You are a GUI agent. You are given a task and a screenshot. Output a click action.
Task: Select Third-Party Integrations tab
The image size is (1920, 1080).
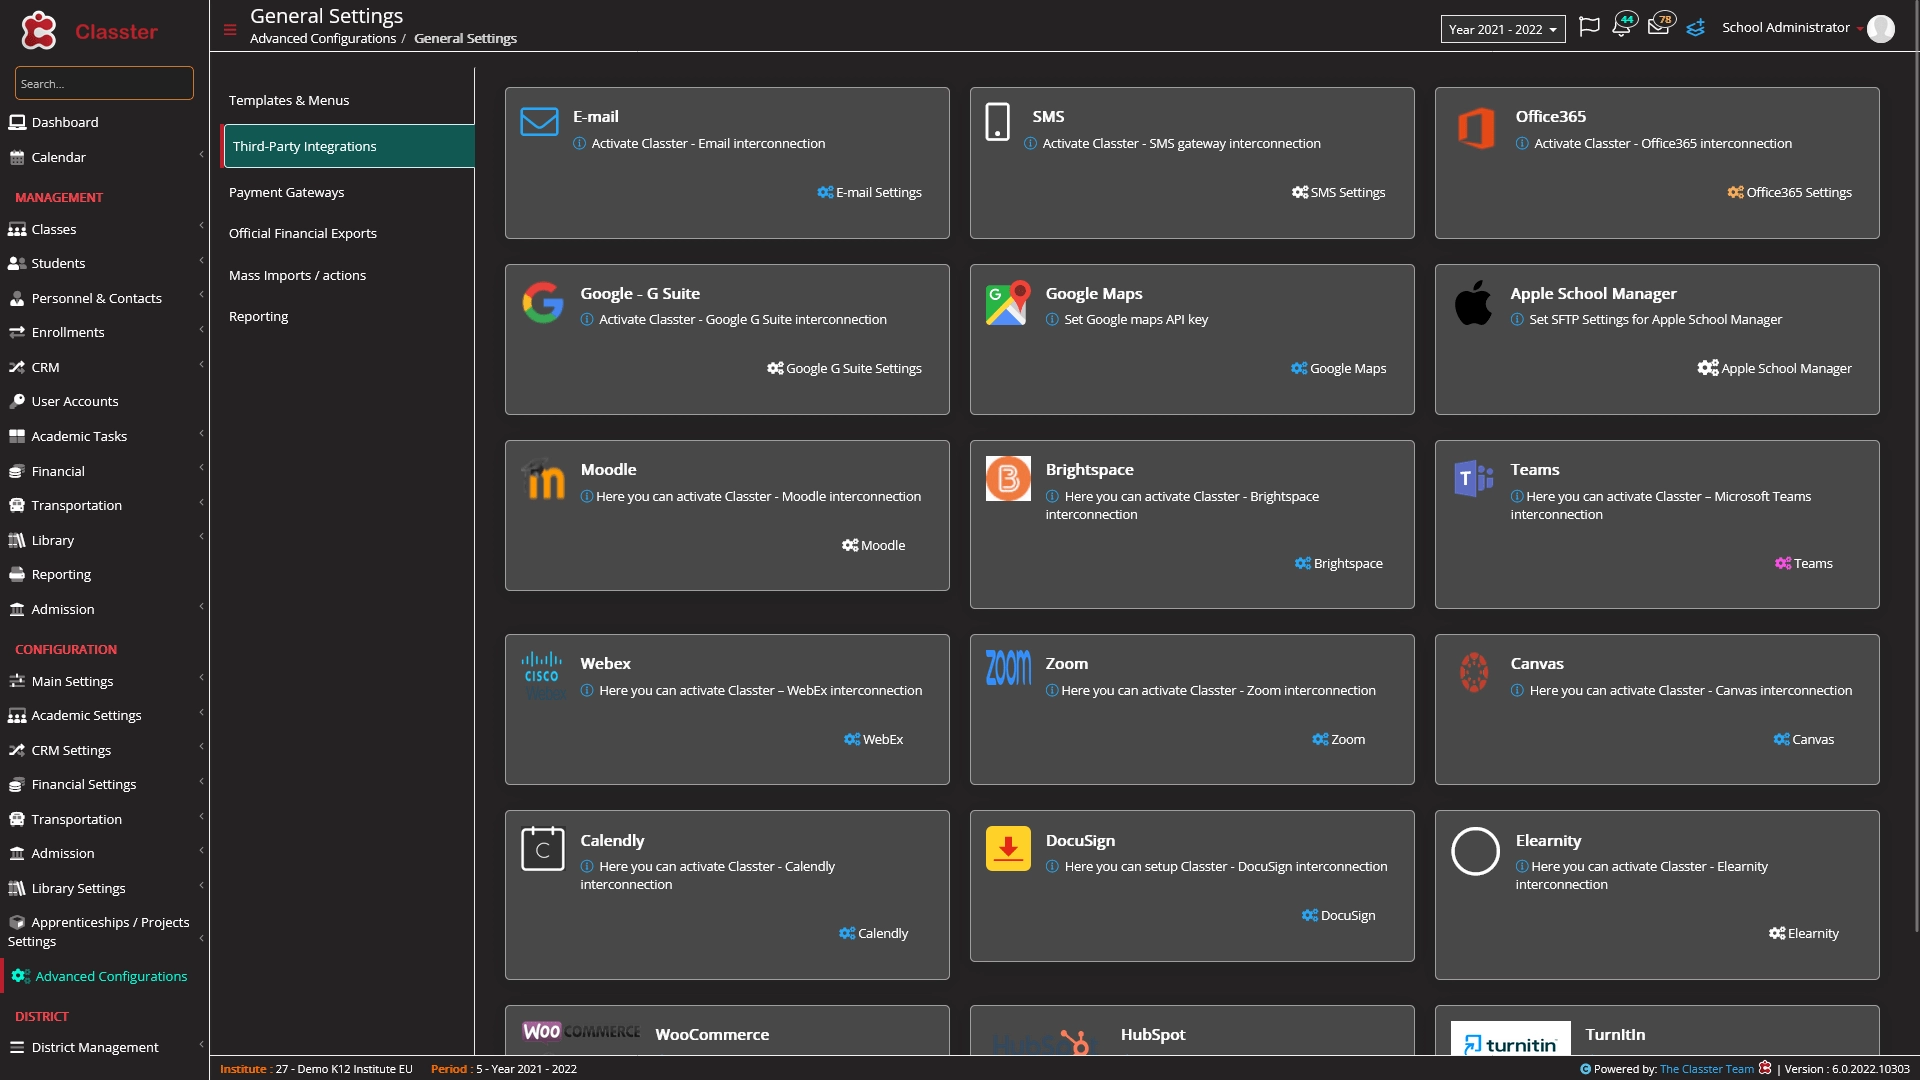tap(348, 146)
